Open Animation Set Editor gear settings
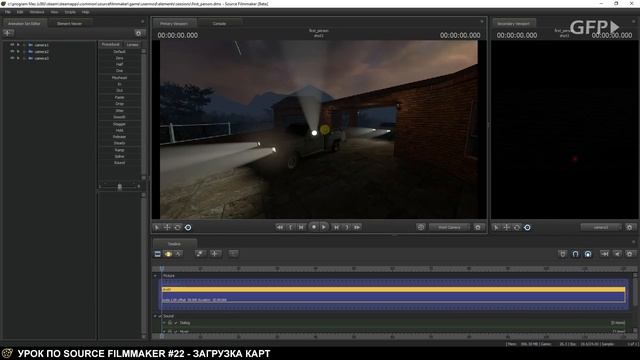This screenshot has height=360, width=640. coord(138,33)
